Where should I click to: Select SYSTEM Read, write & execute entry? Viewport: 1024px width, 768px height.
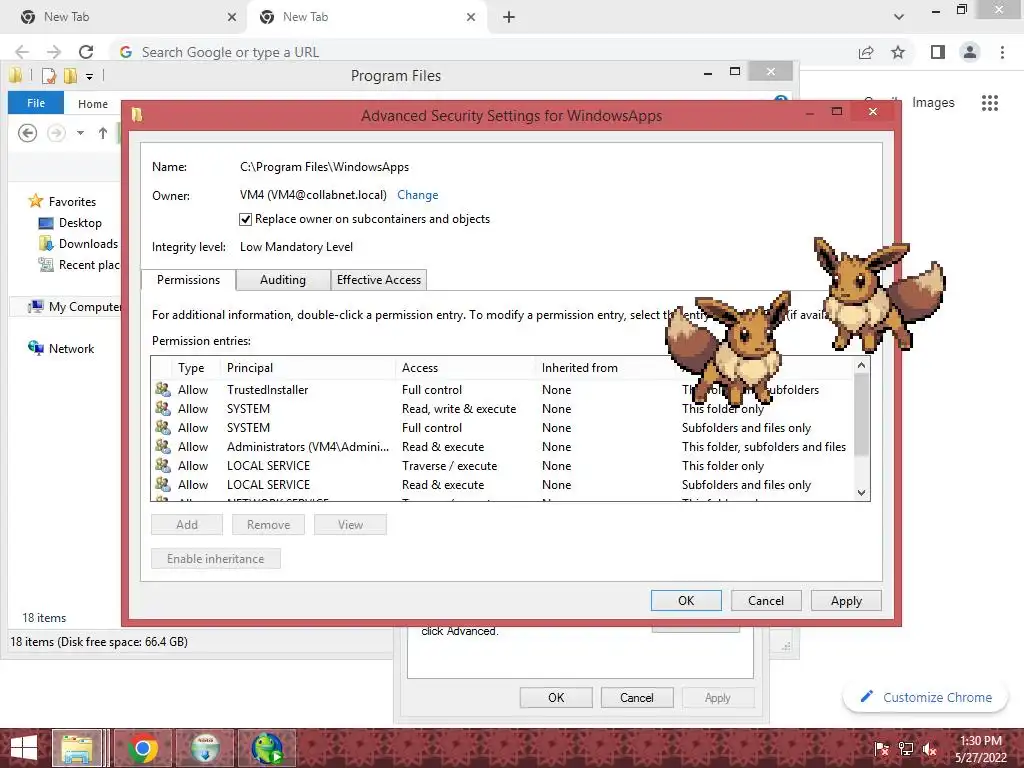coord(503,409)
